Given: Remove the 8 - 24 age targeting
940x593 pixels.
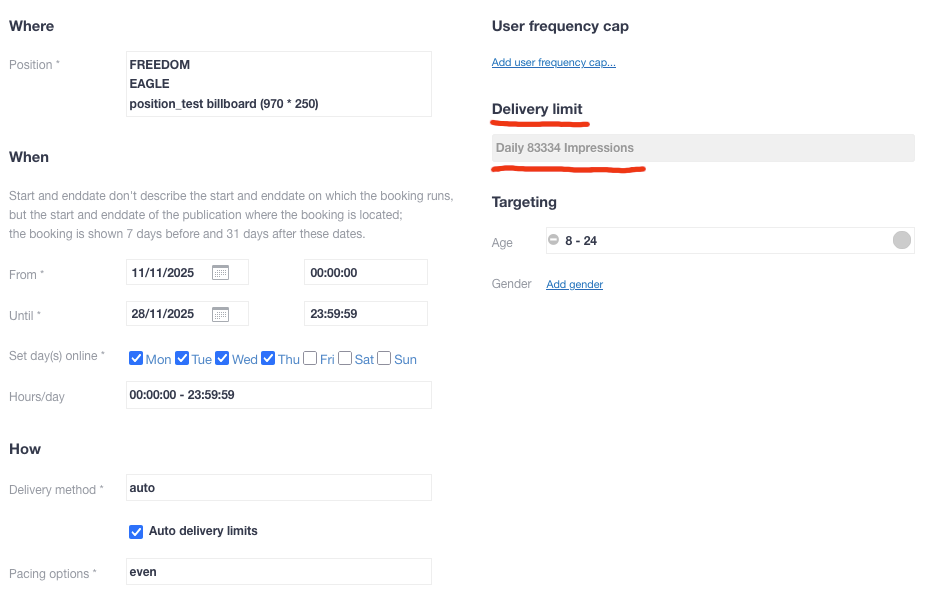Looking at the screenshot, I should click(x=553, y=240).
